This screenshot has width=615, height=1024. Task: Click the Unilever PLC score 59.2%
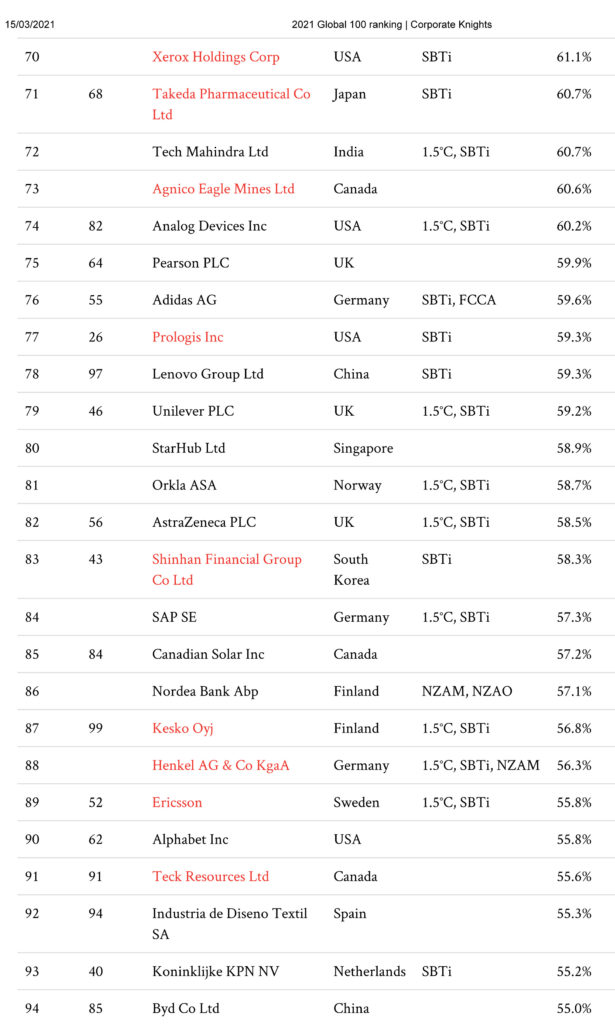pos(574,411)
